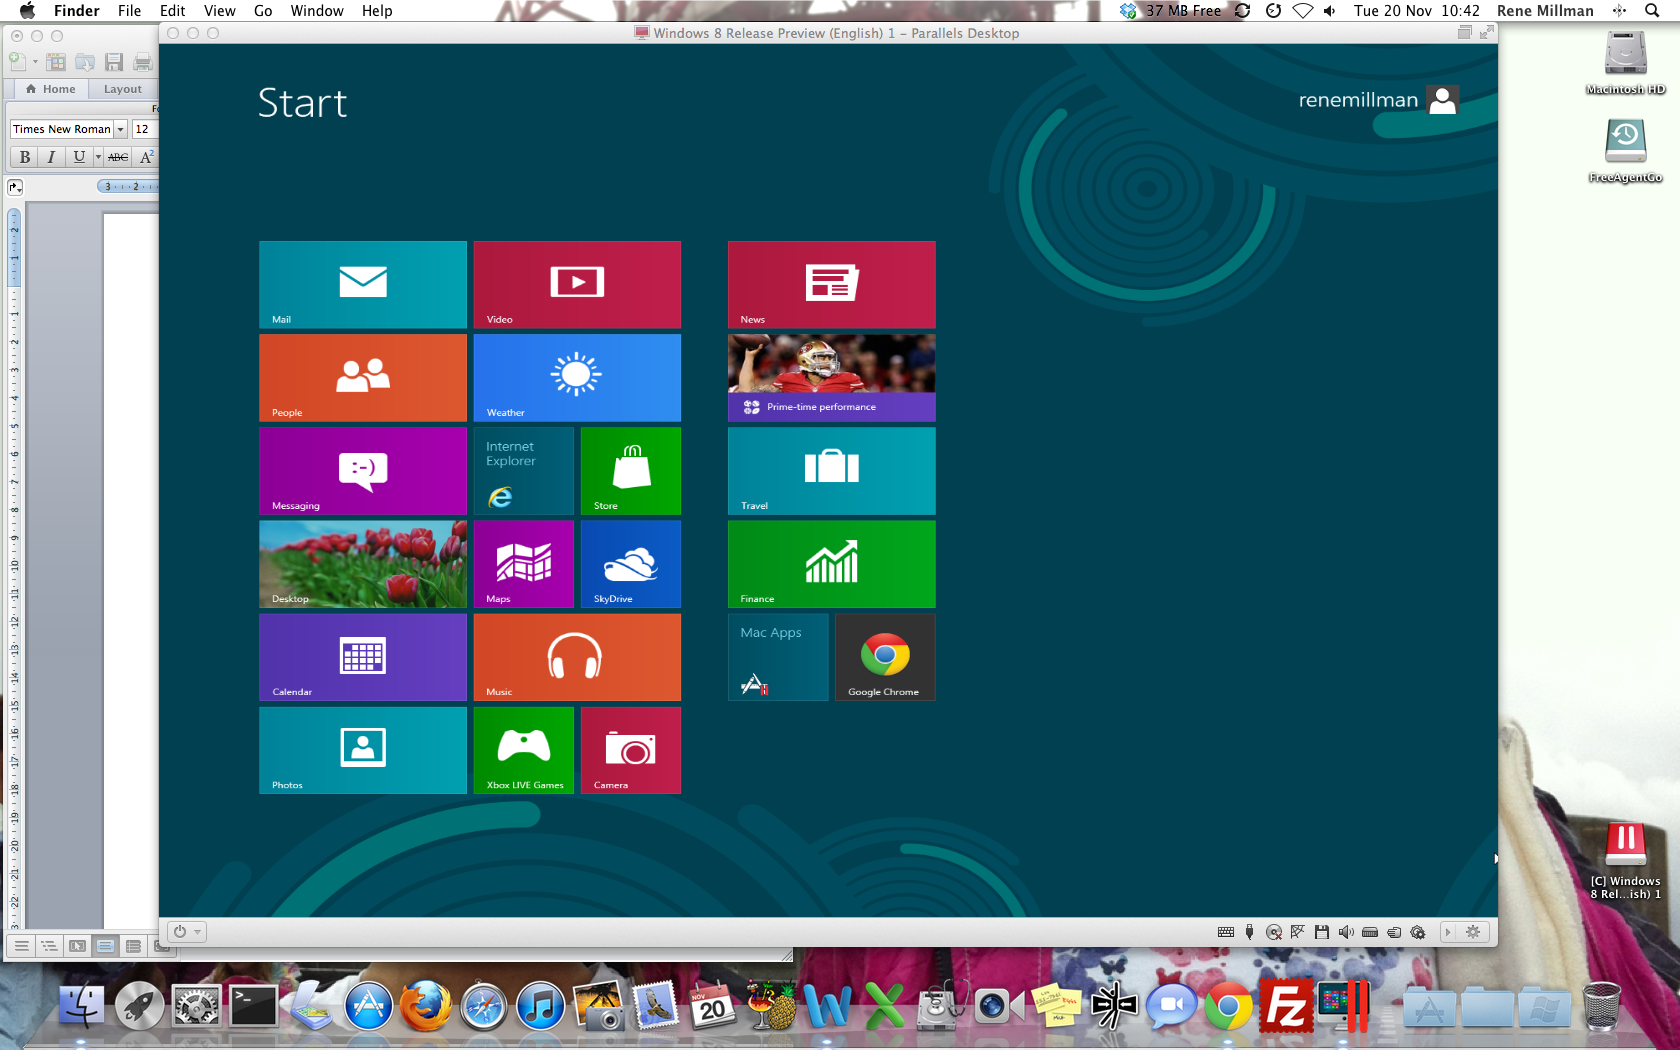Click the Parallels keyboard status icon
This screenshot has height=1050, width=1680.
(1225, 932)
